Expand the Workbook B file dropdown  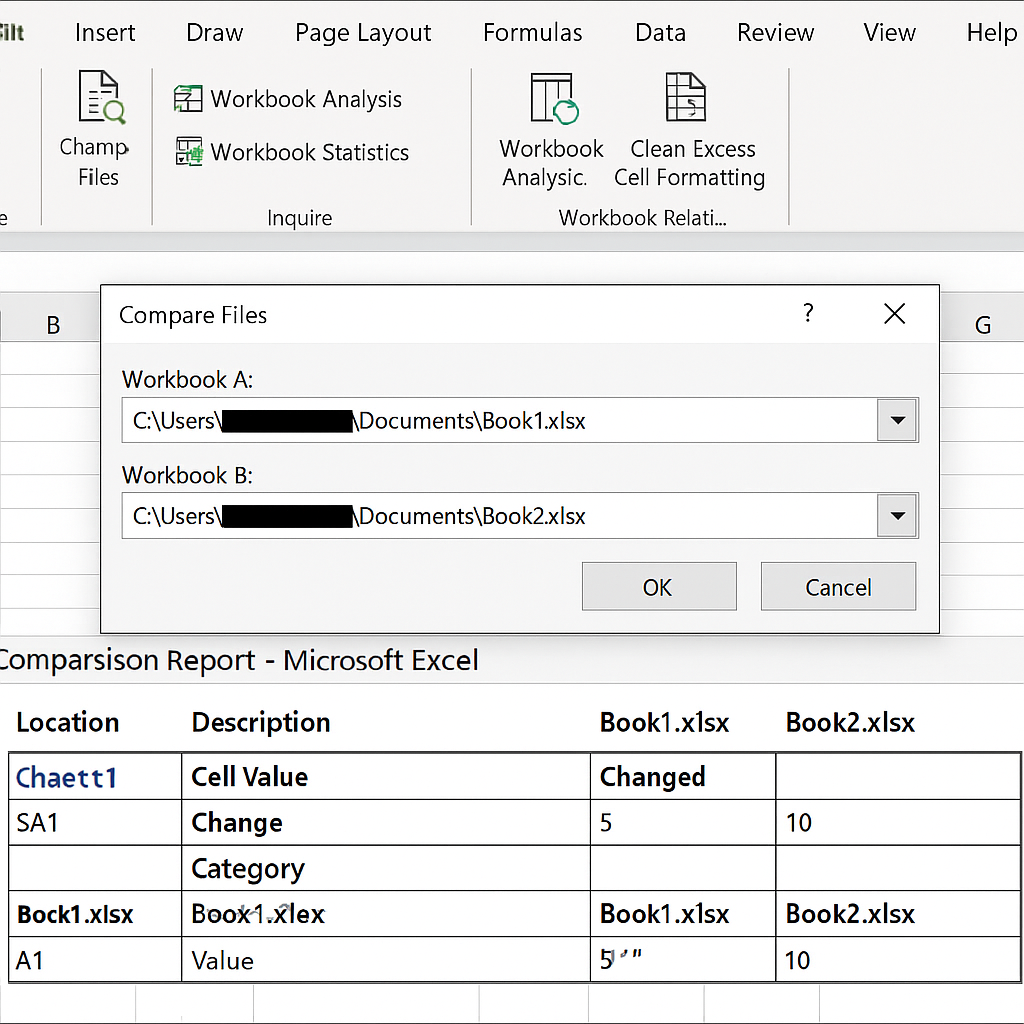pyautogui.click(x=897, y=516)
